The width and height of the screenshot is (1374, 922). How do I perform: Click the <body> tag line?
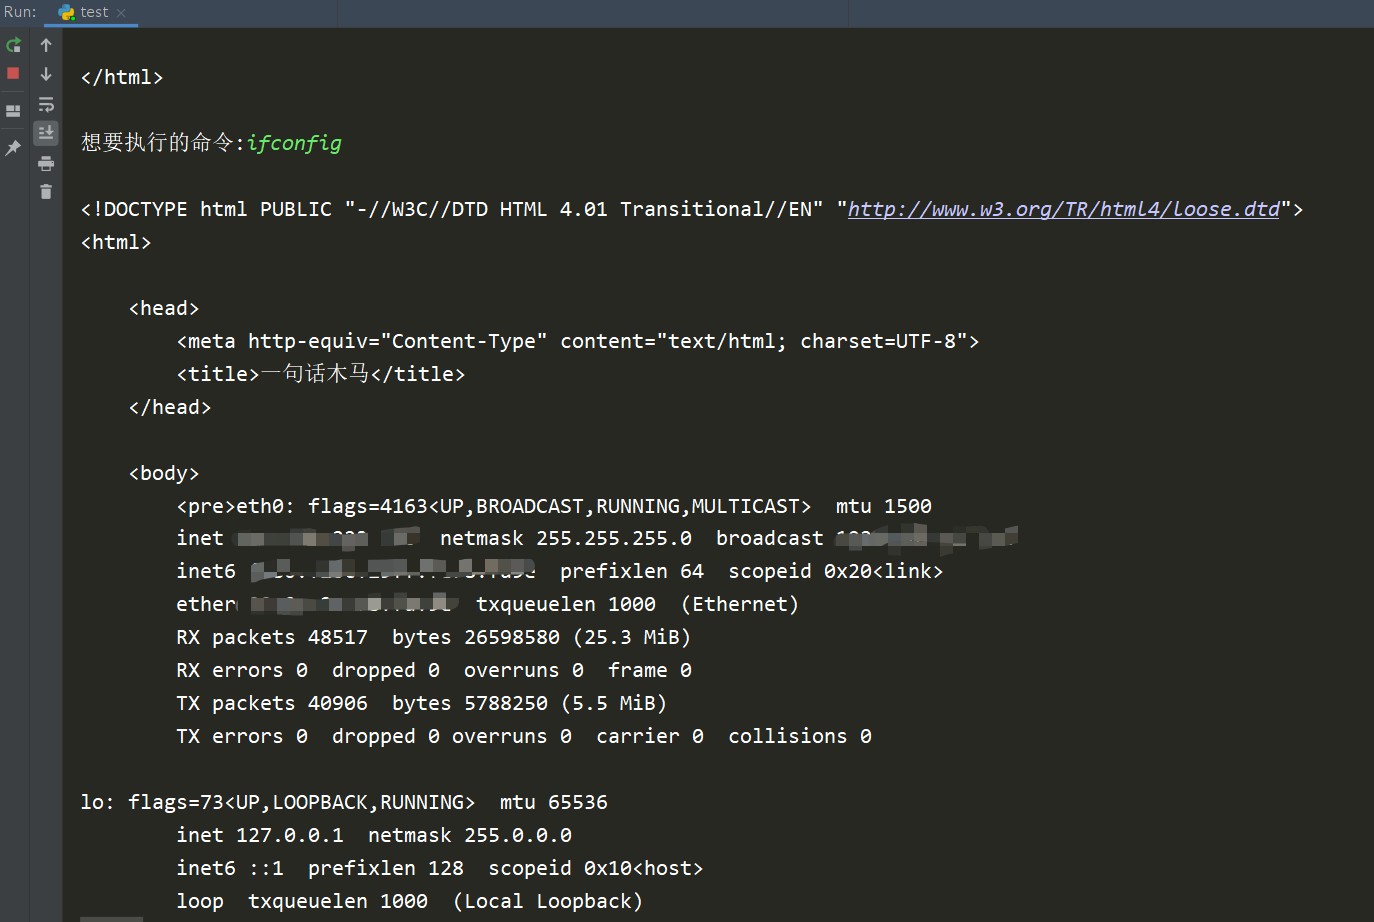pyautogui.click(x=164, y=473)
